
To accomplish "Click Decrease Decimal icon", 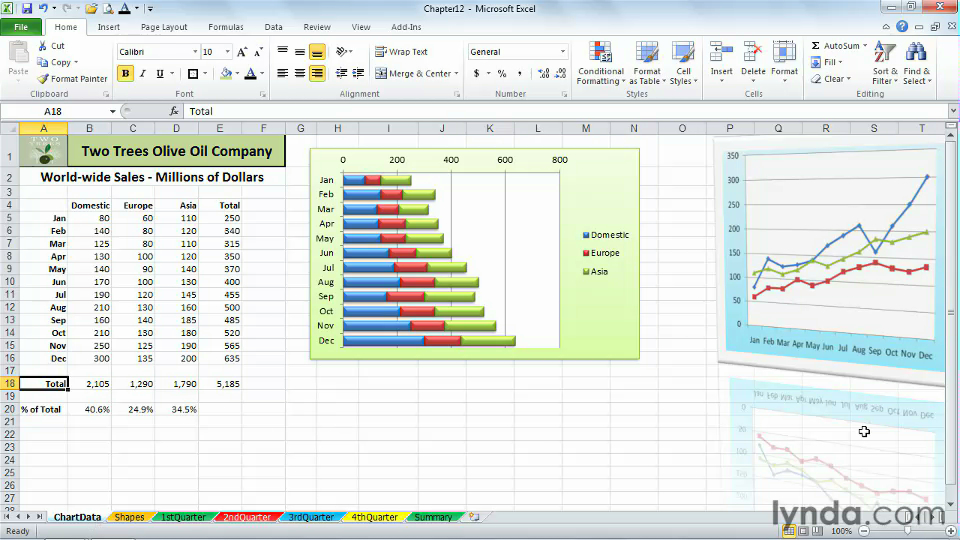I will tap(560, 73).
